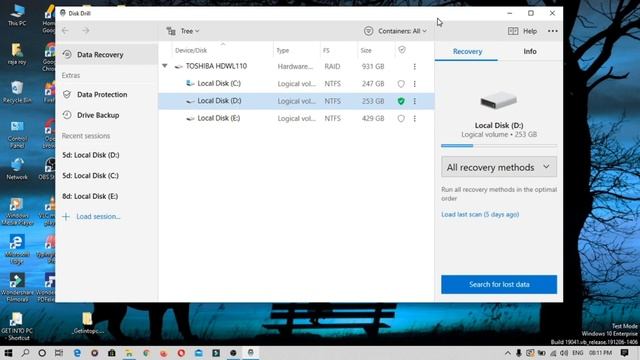Image resolution: width=640 pixels, height=360 pixels.
Task: Open the Help panel
Action: (x=522, y=31)
